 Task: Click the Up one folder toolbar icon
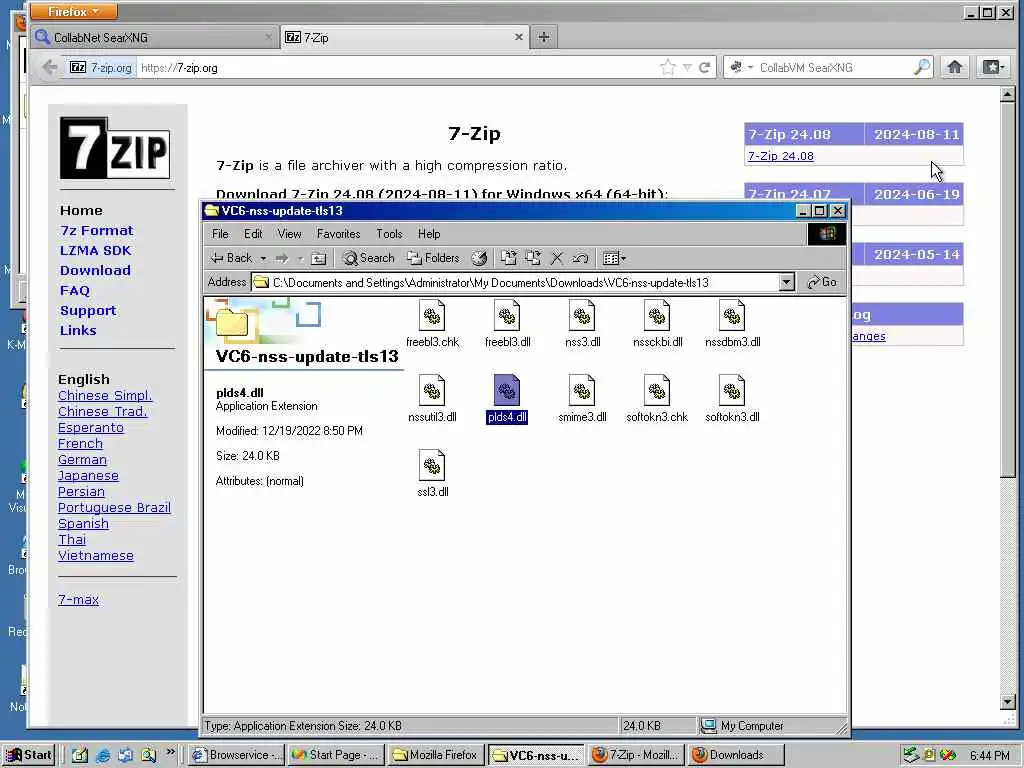[x=319, y=259]
